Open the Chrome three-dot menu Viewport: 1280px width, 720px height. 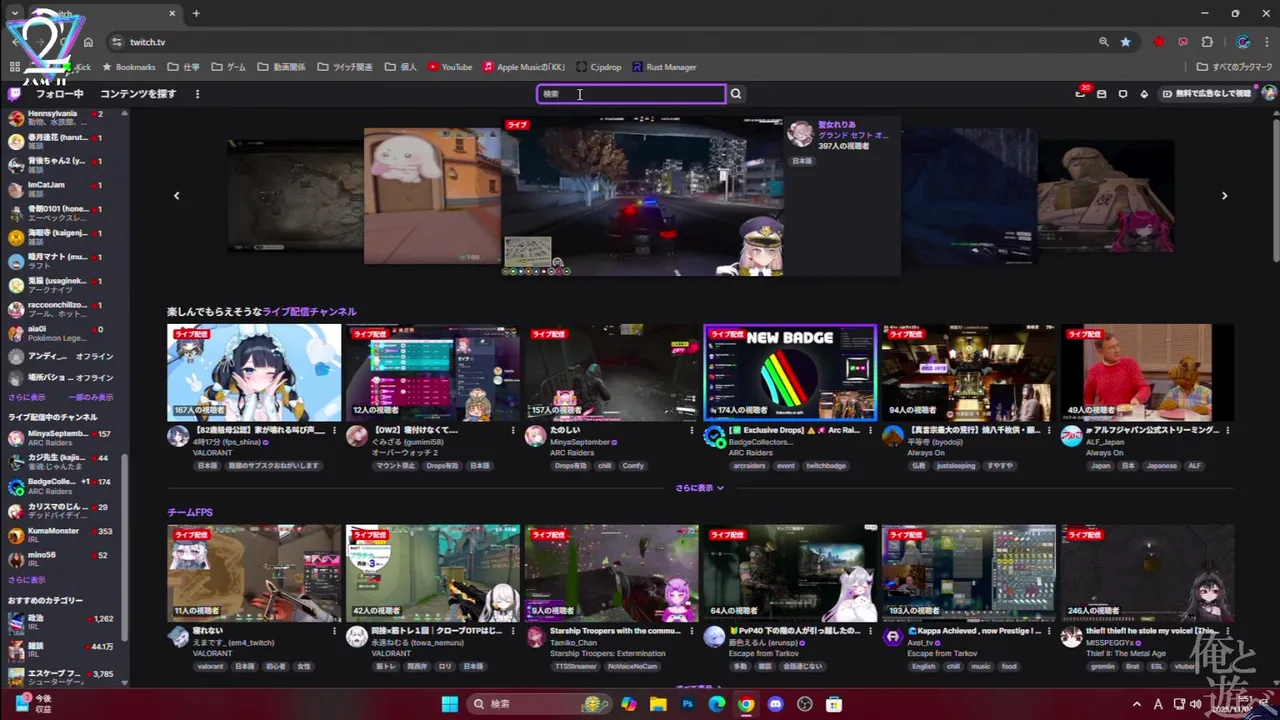point(1269,42)
